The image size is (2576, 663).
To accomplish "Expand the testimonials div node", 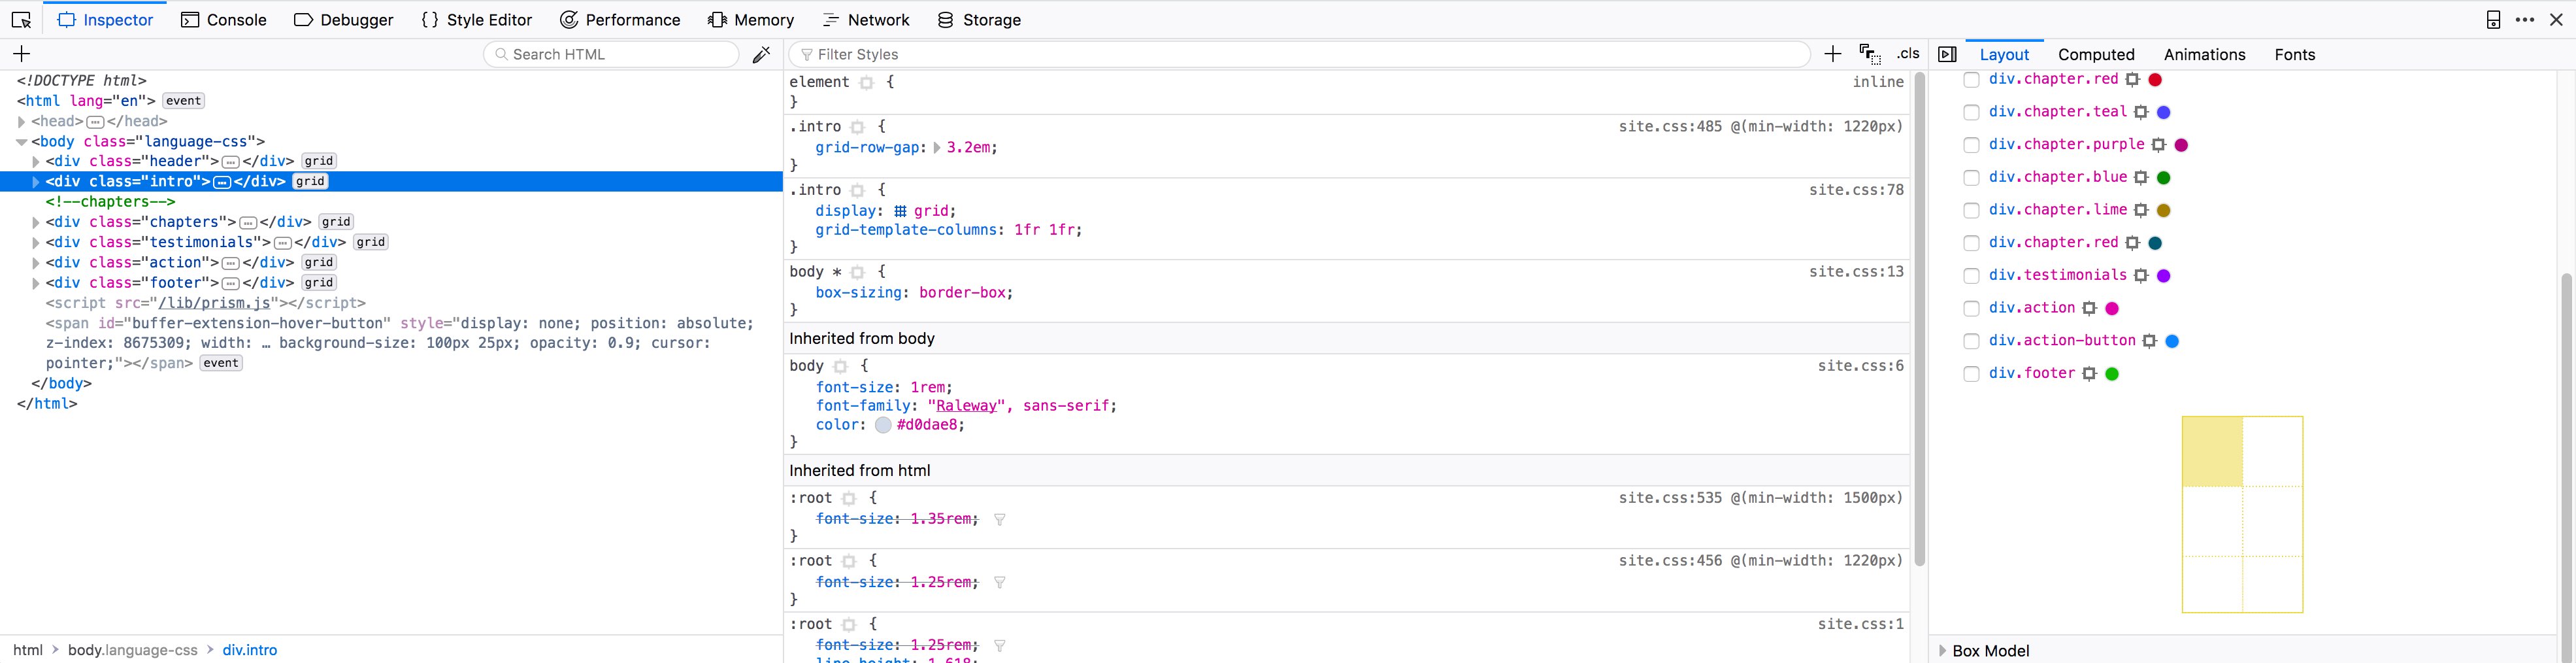I will click(x=35, y=243).
